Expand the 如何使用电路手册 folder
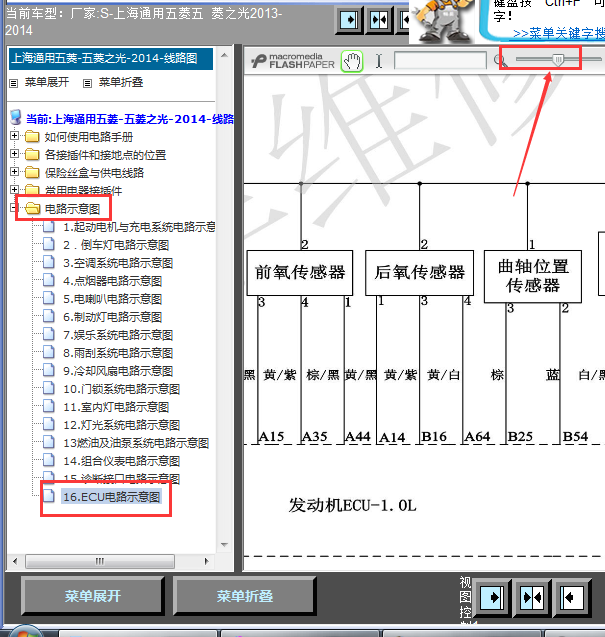The image size is (605, 637). (x=14, y=136)
